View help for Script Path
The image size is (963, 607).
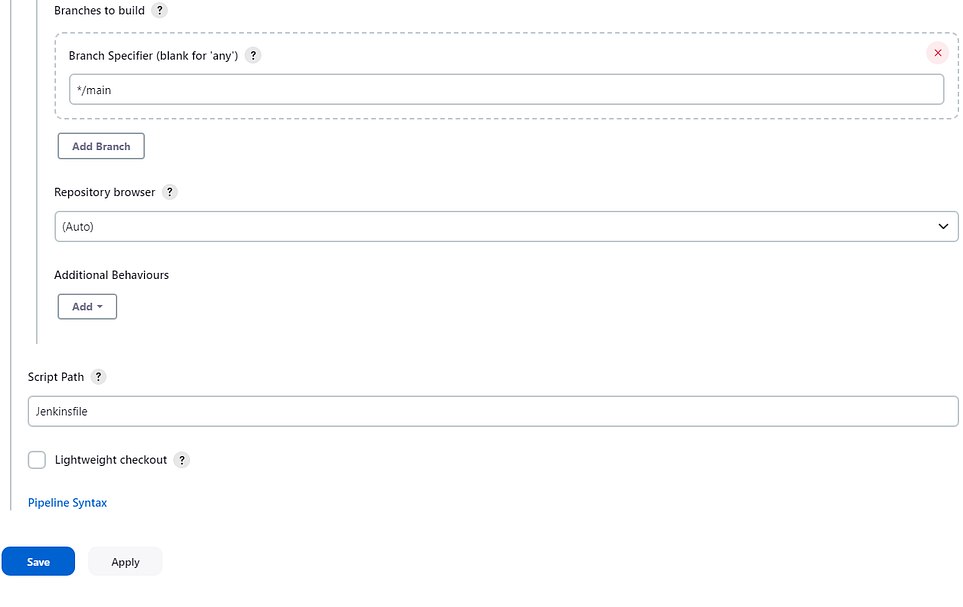(x=98, y=377)
